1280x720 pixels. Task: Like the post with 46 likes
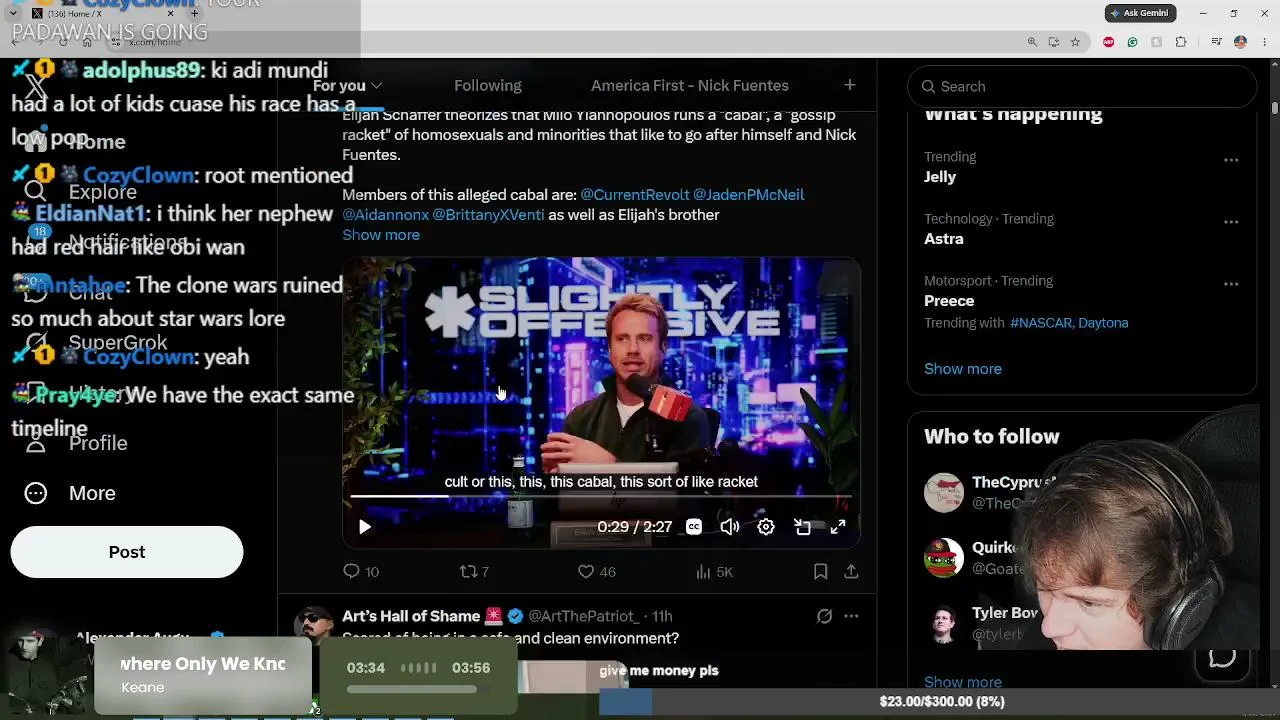(597, 572)
